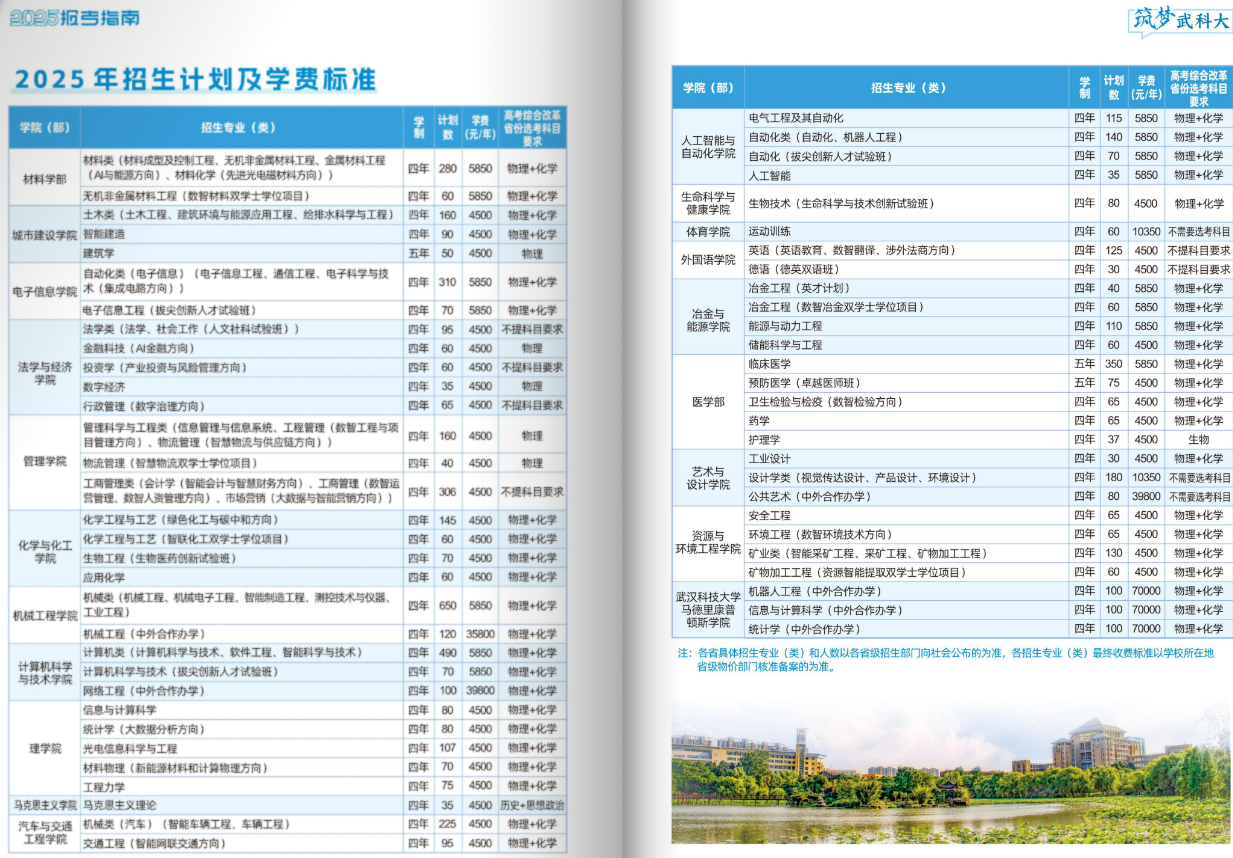Click "公共艺术（中外合作办学）" major
Viewport: 1233px width, 858px height.
coord(810,496)
